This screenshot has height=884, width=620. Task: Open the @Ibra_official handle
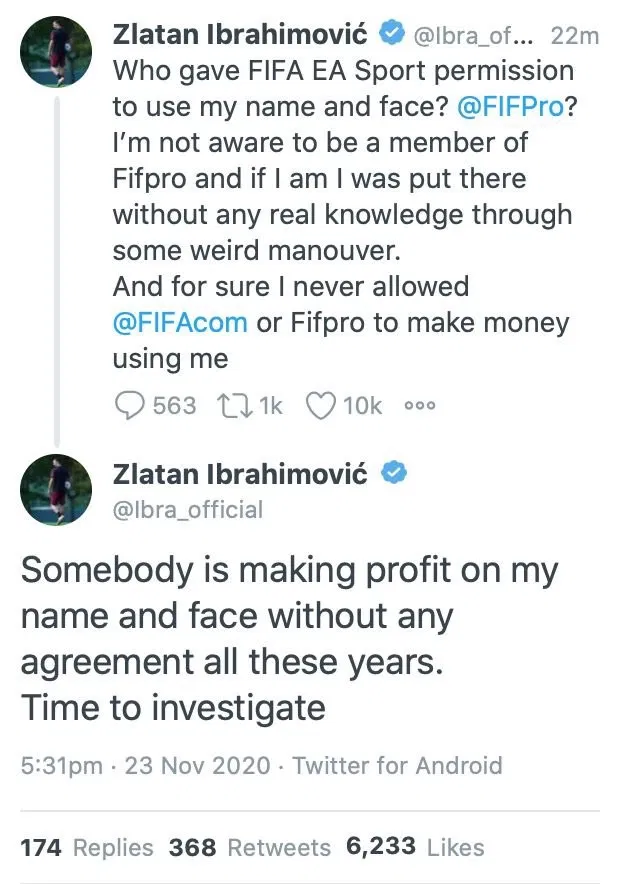click(x=188, y=510)
